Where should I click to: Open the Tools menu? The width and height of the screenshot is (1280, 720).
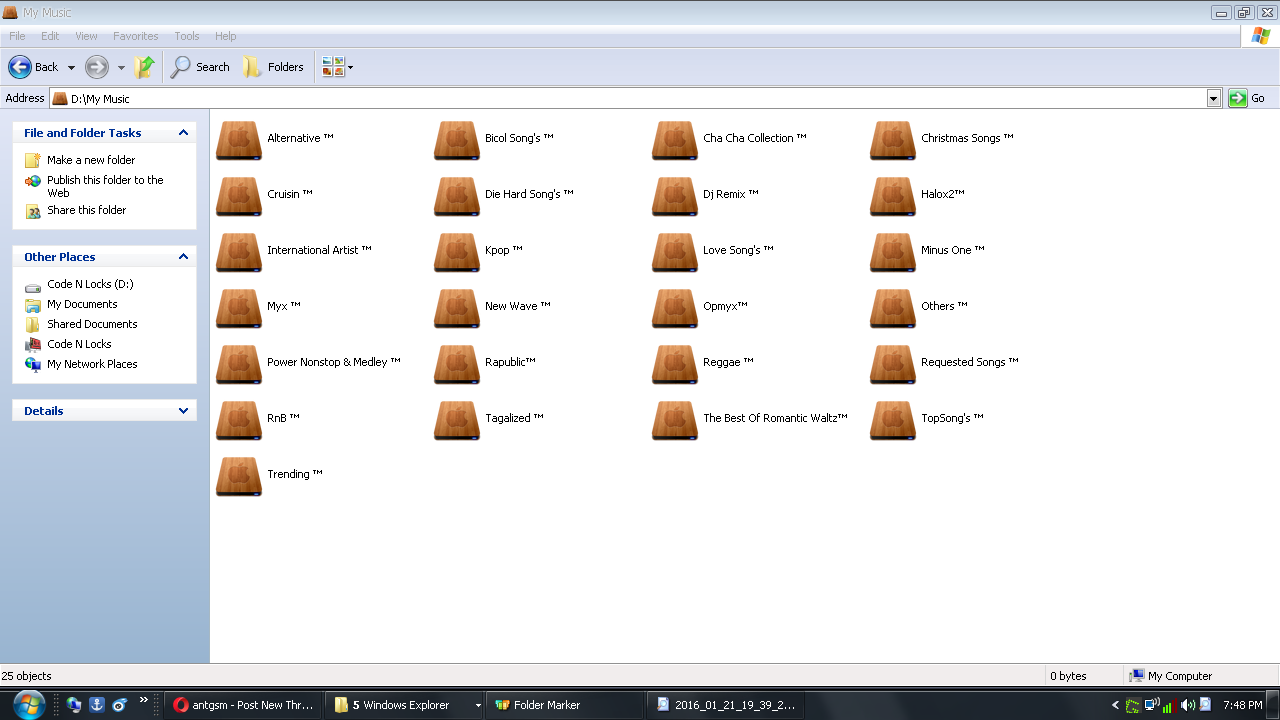coord(187,36)
